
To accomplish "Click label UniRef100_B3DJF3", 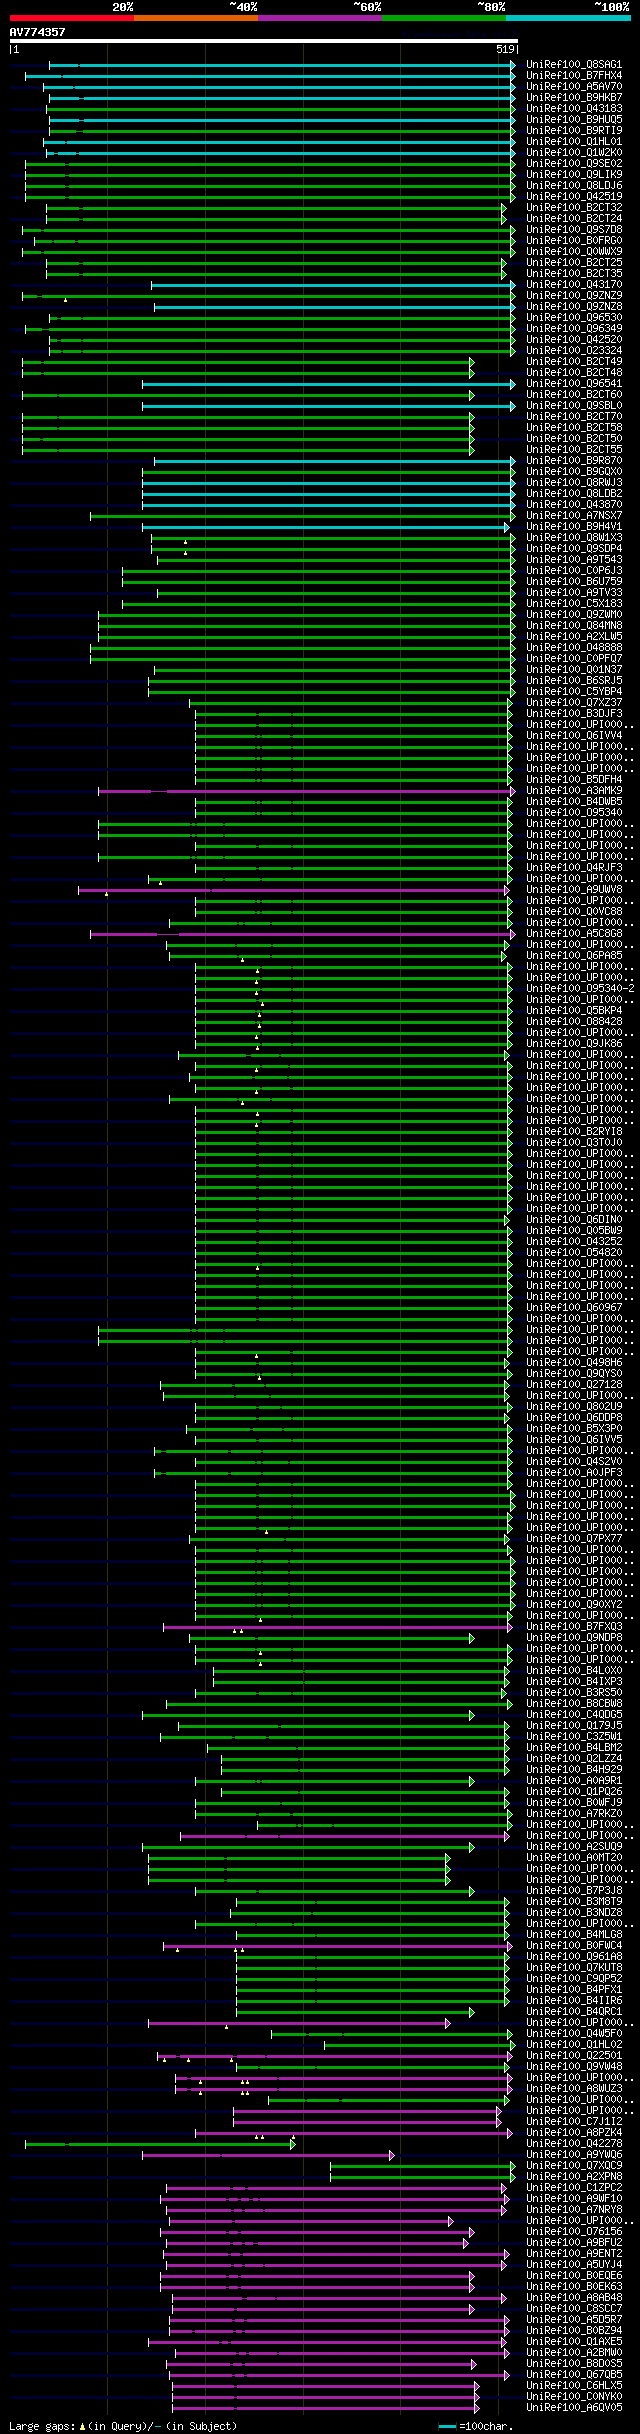I will pyautogui.click(x=574, y=714).
